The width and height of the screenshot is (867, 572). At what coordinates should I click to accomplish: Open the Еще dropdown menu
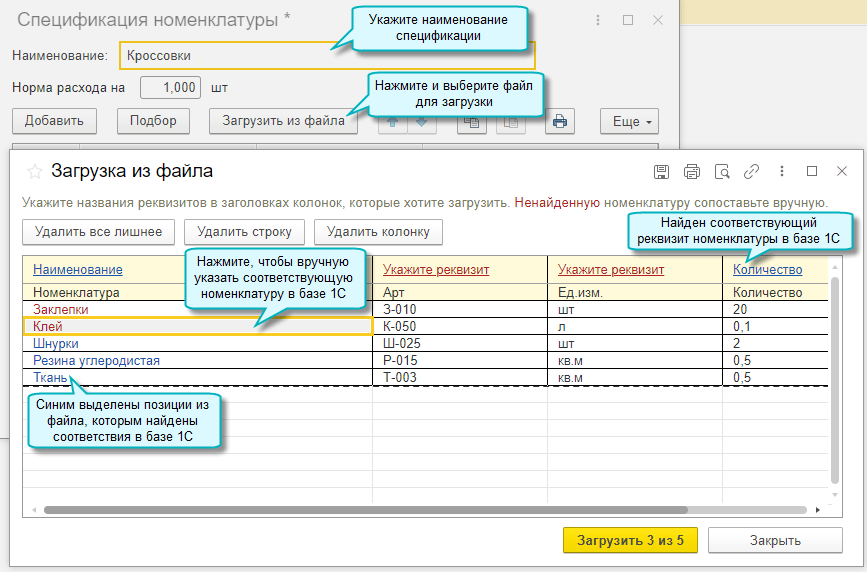tap(629, 121)
